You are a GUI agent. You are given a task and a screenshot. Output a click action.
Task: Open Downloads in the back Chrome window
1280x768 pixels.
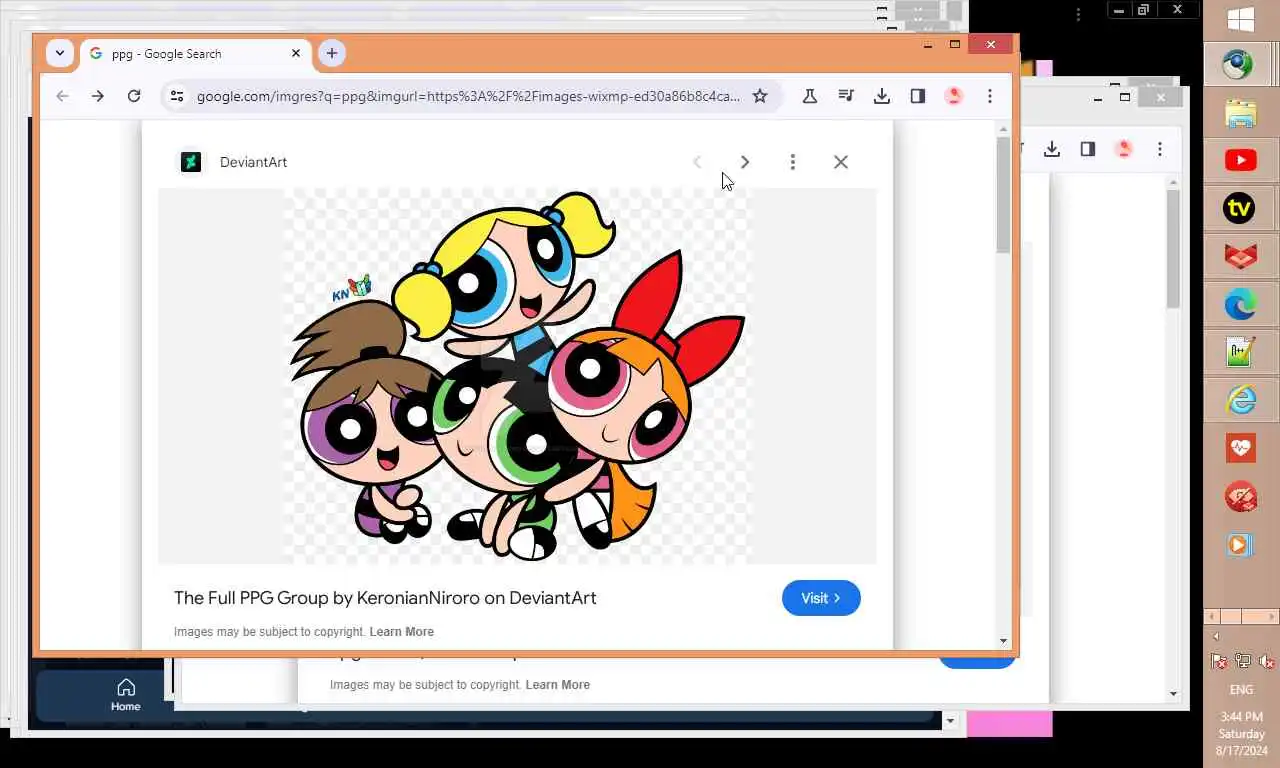tap(1051, 149)
